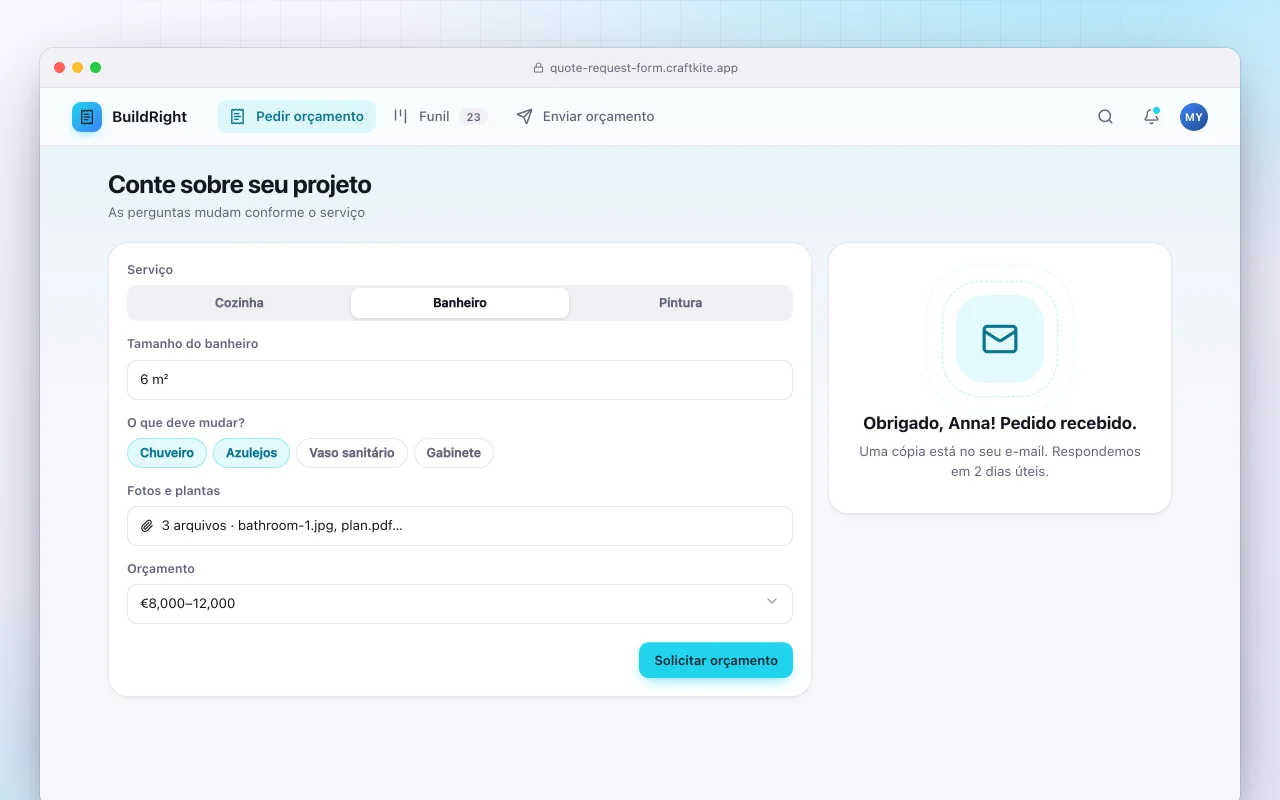The width and height of the screenshot is (1280, 800).
Task: Click the Funil count badge 23
Action: coord(473,117)
